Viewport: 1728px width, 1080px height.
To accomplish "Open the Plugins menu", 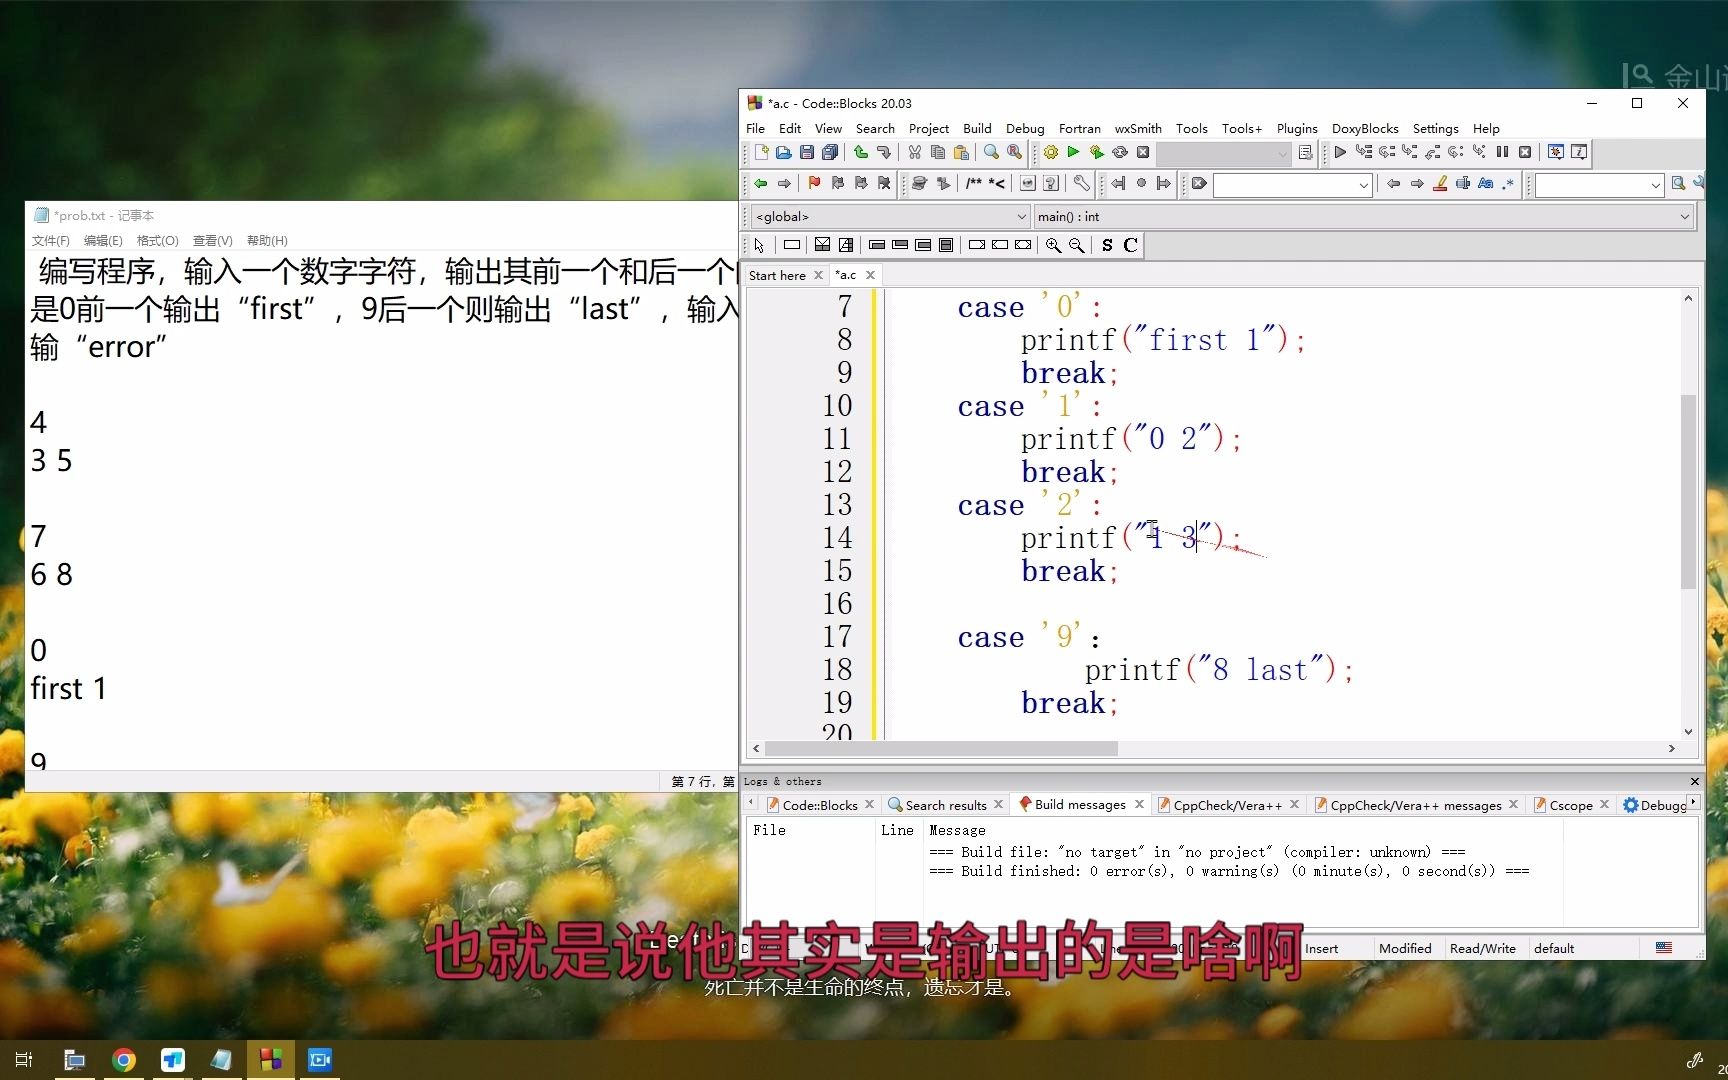I will coord(1297,129).
